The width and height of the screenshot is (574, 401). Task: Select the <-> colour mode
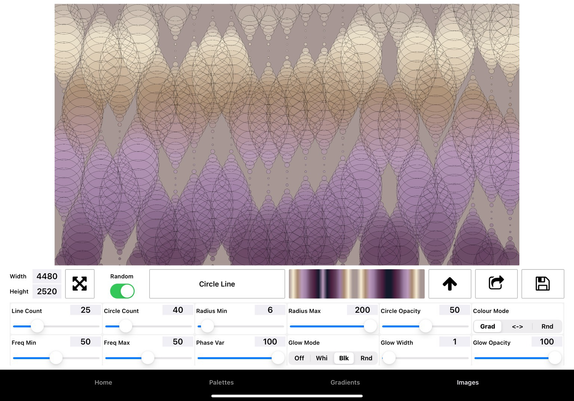click(x=517, y=326)
